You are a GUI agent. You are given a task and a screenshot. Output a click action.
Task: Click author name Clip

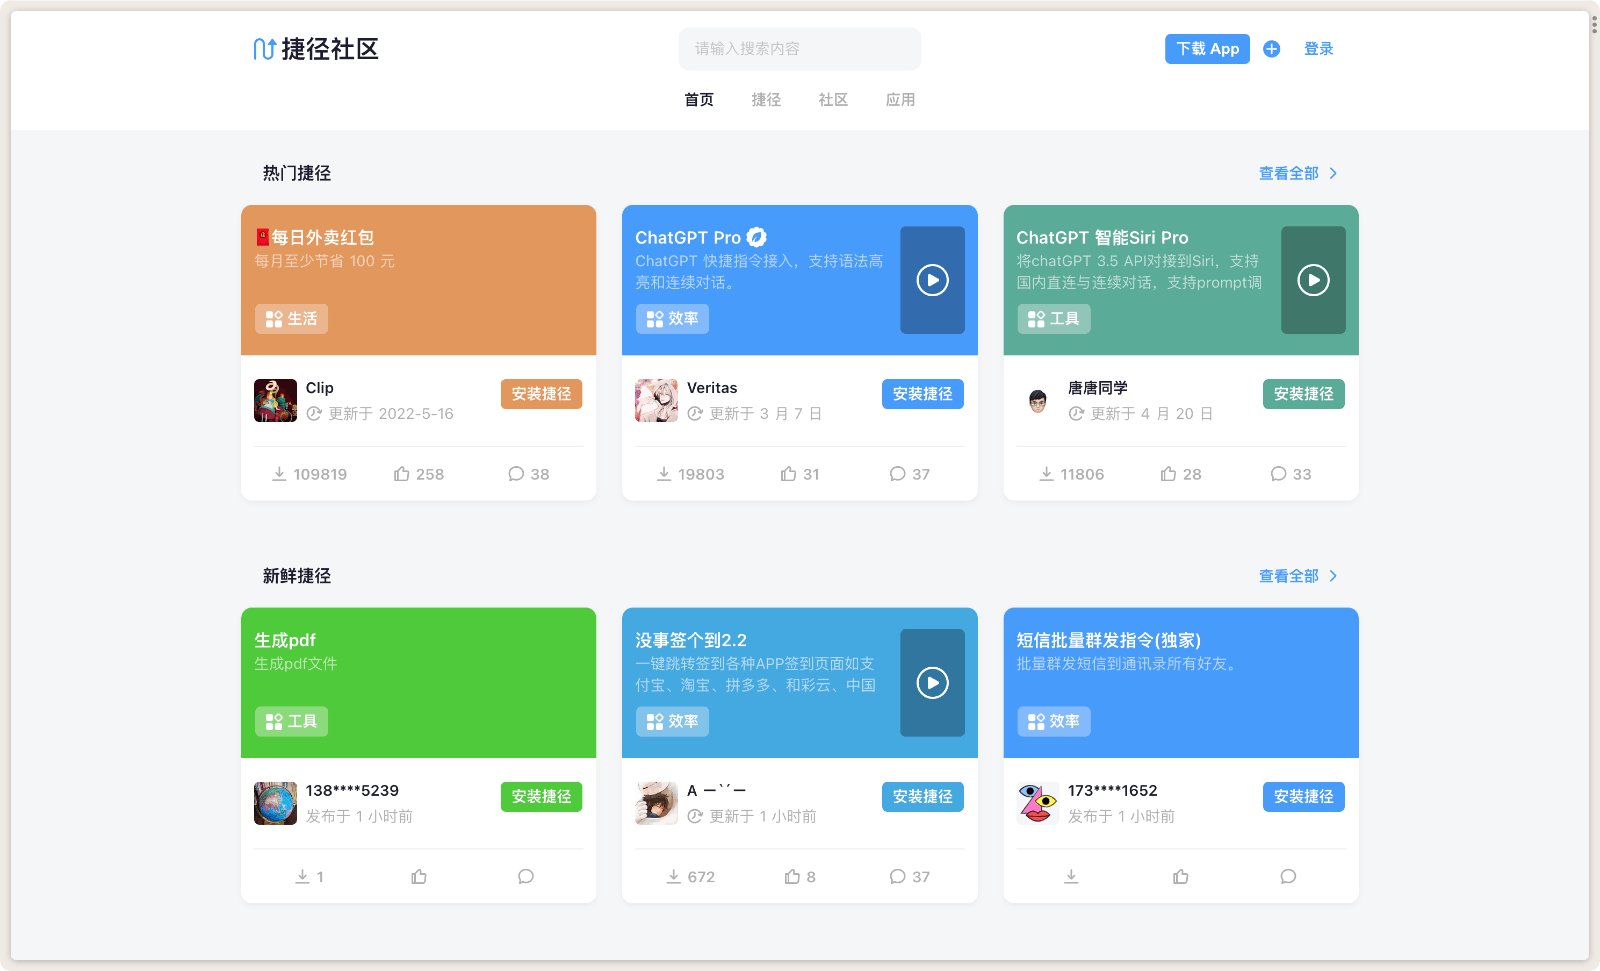pos(320,388)
